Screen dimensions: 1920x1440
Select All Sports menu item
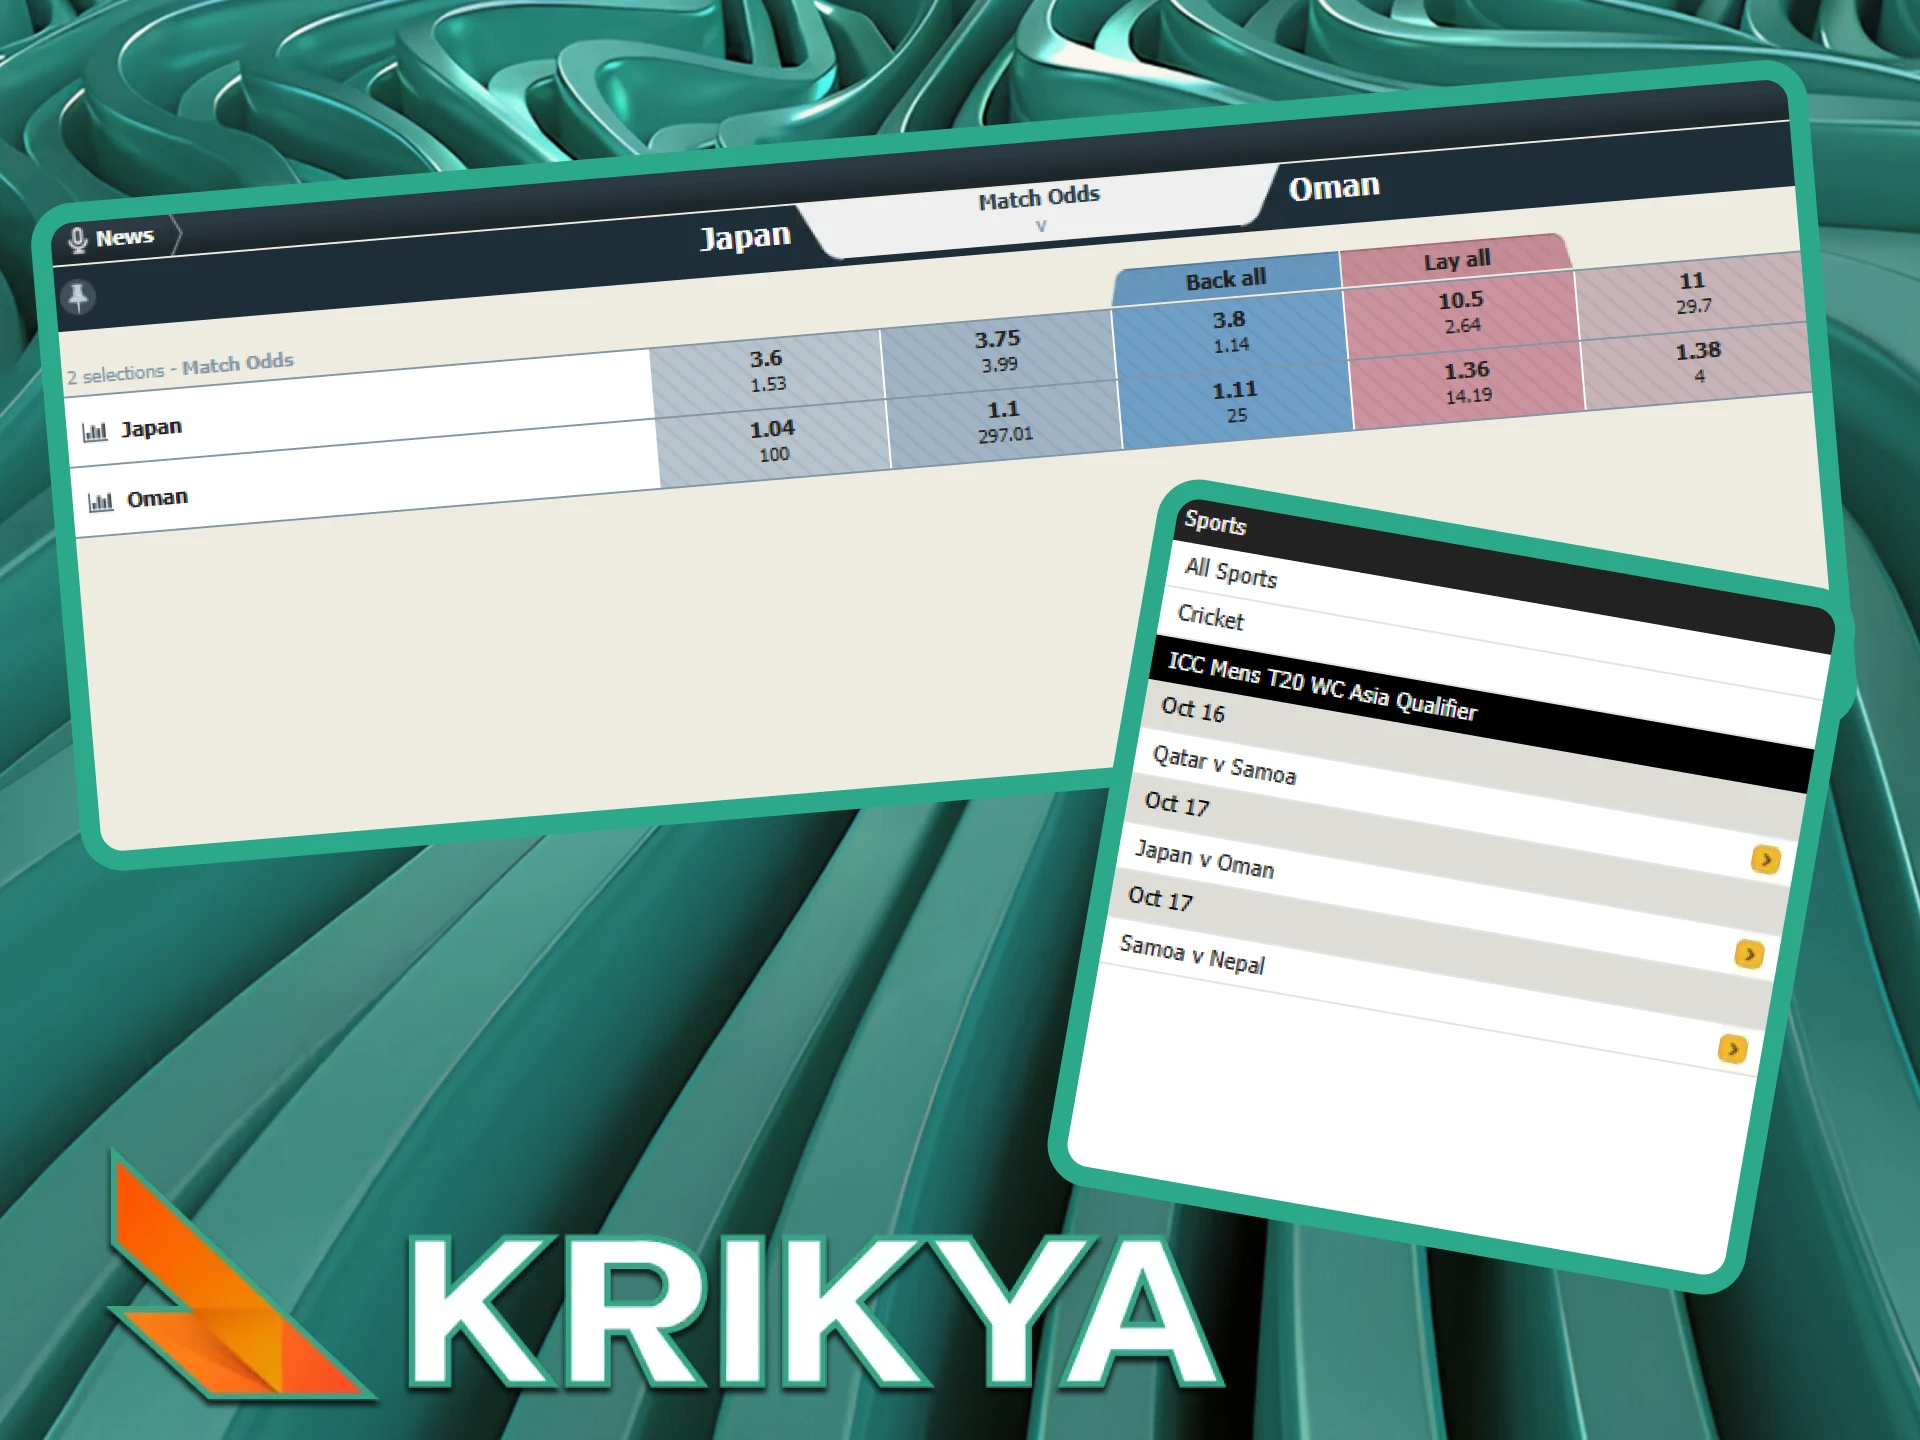tap(1230, 572)
